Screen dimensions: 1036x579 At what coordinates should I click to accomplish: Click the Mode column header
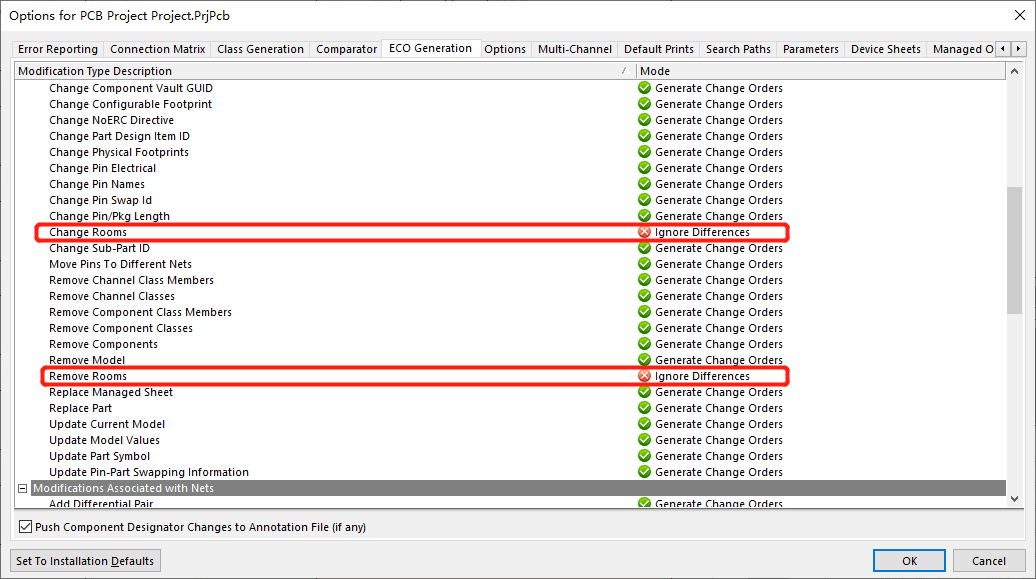821,71
